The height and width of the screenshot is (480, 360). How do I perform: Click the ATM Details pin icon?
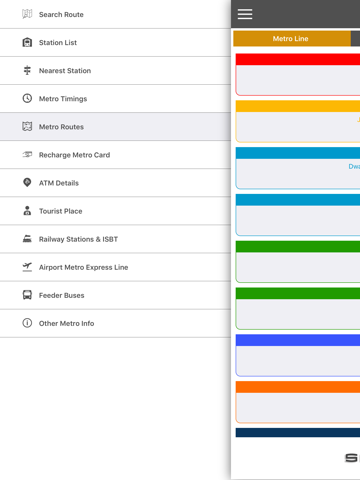[27, 182]
